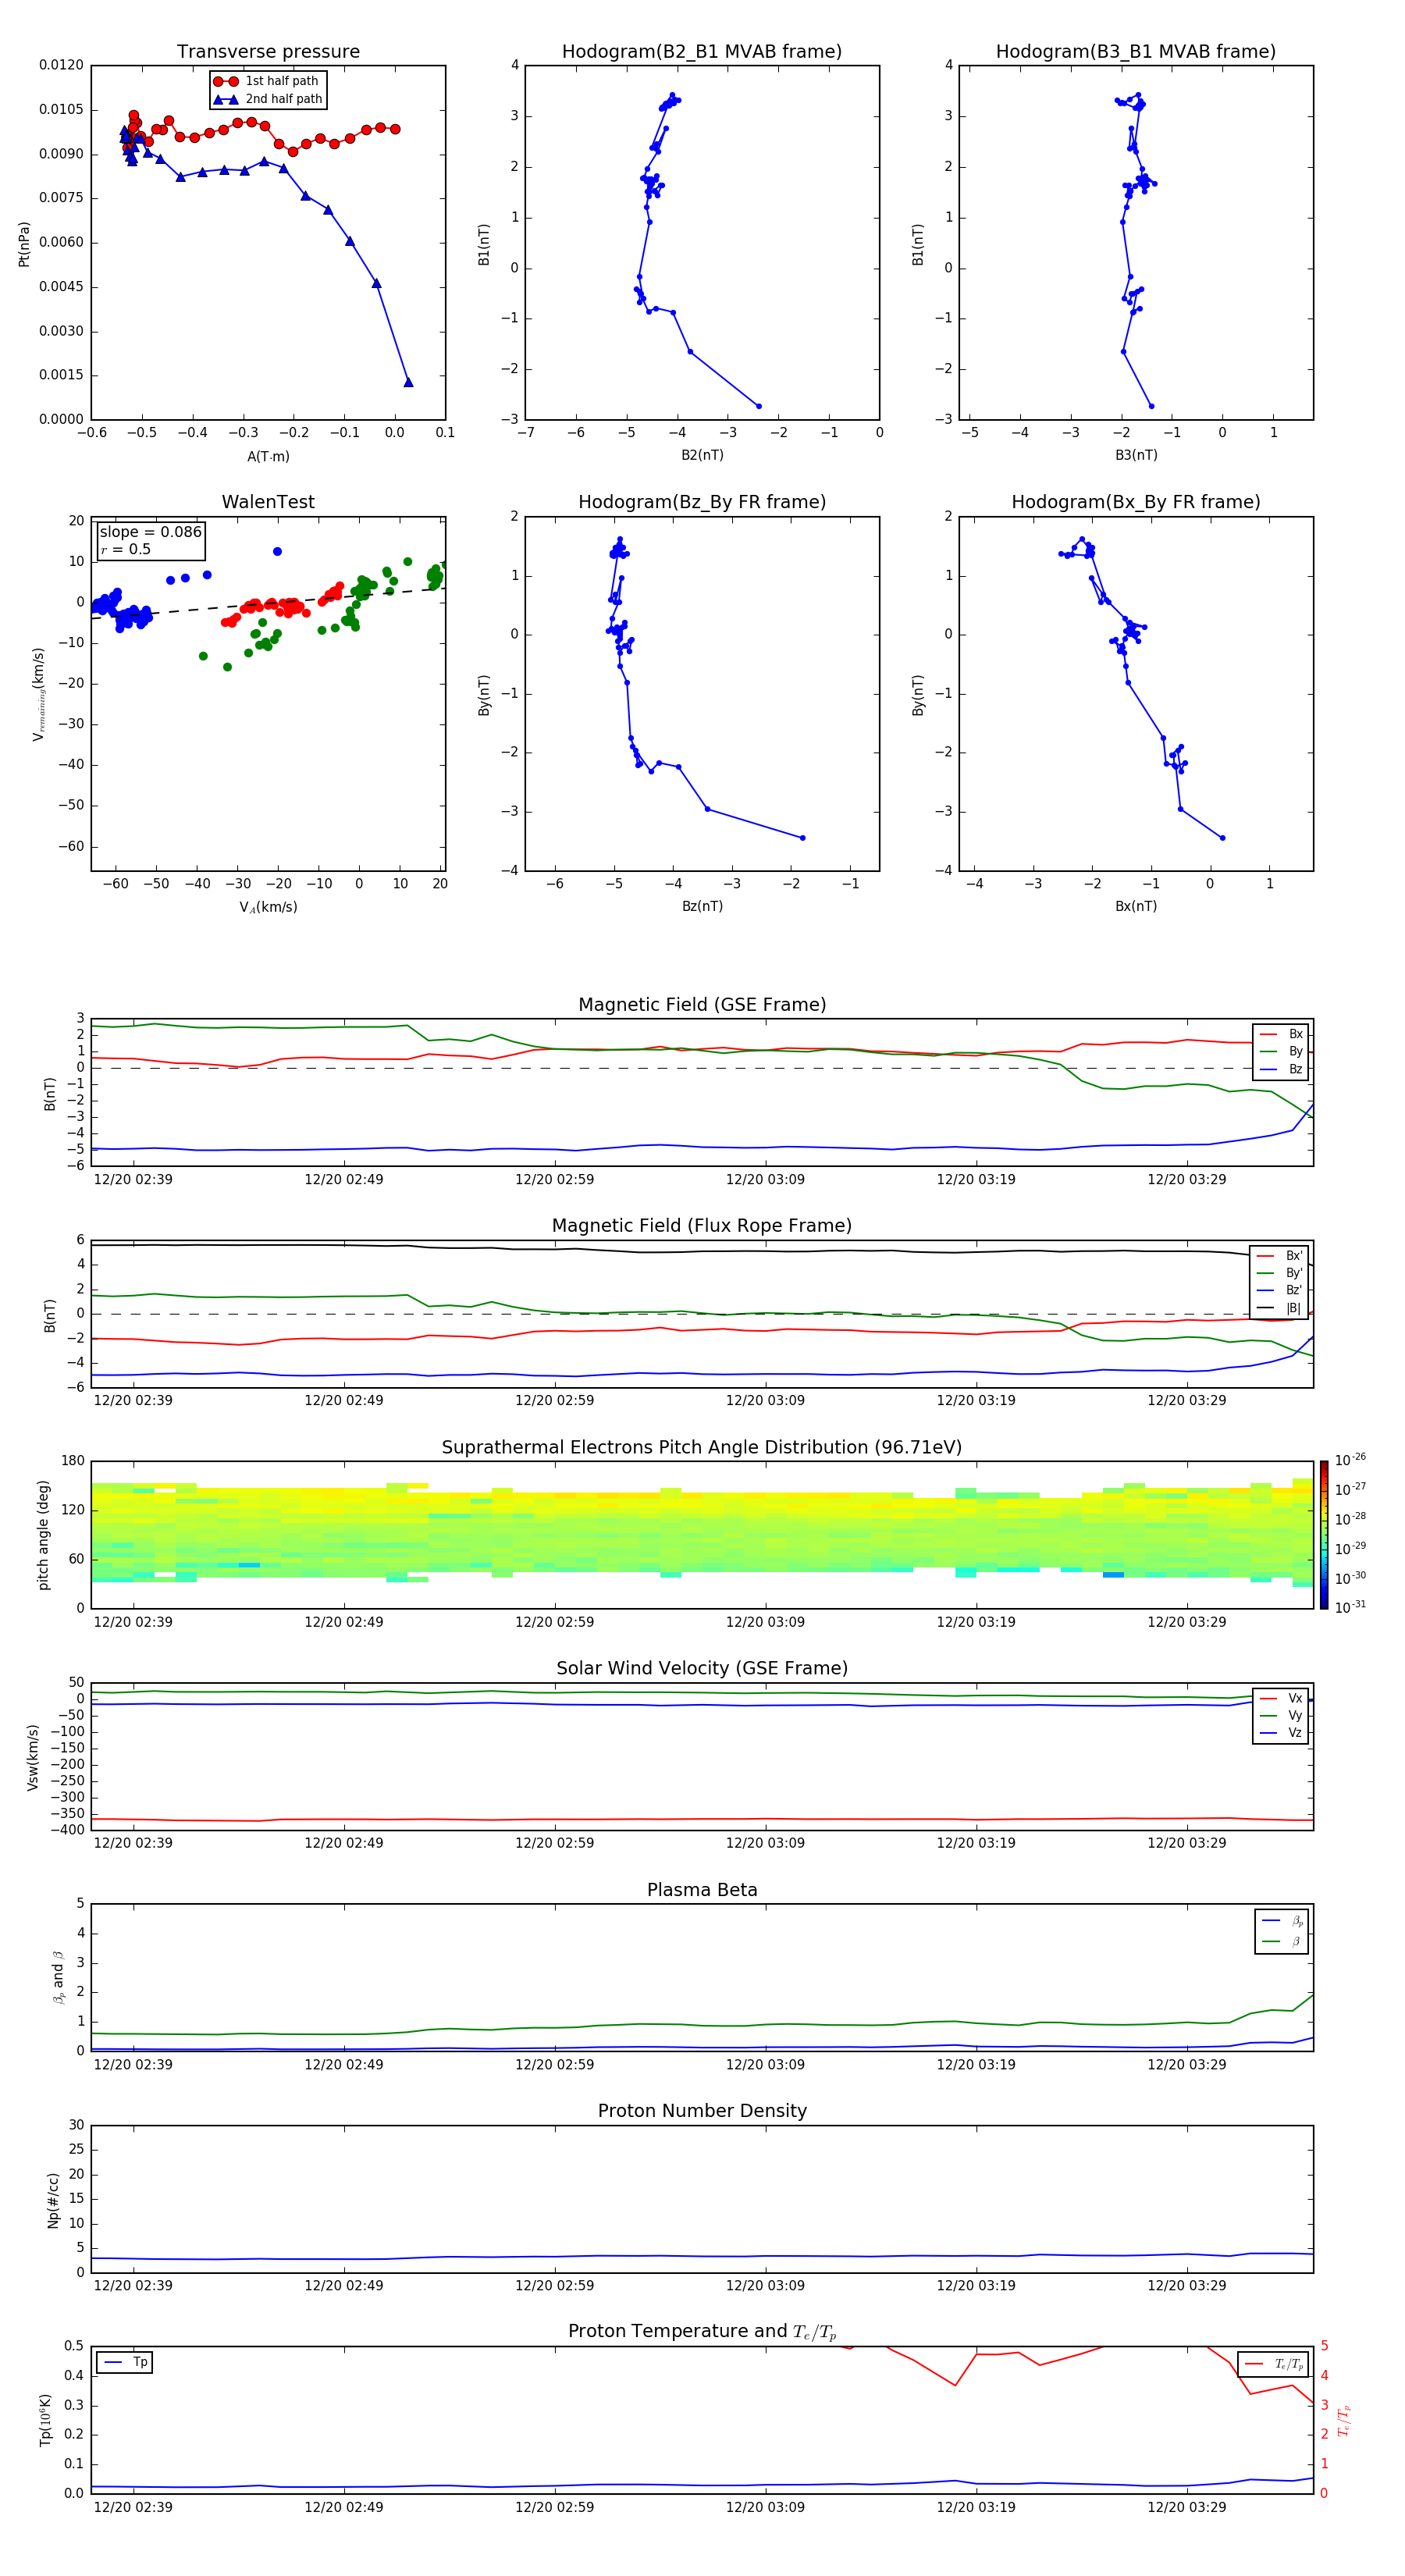Click the 'Vx' legend entry in velocity plot
The height and width of the screenshot is (2576, 1405).
click(x=1281, y=1698)
